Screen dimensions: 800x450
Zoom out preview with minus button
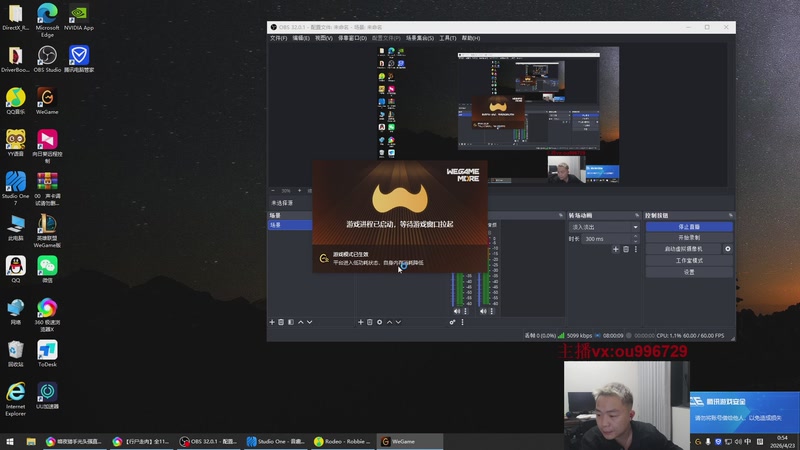click(273, 191)
